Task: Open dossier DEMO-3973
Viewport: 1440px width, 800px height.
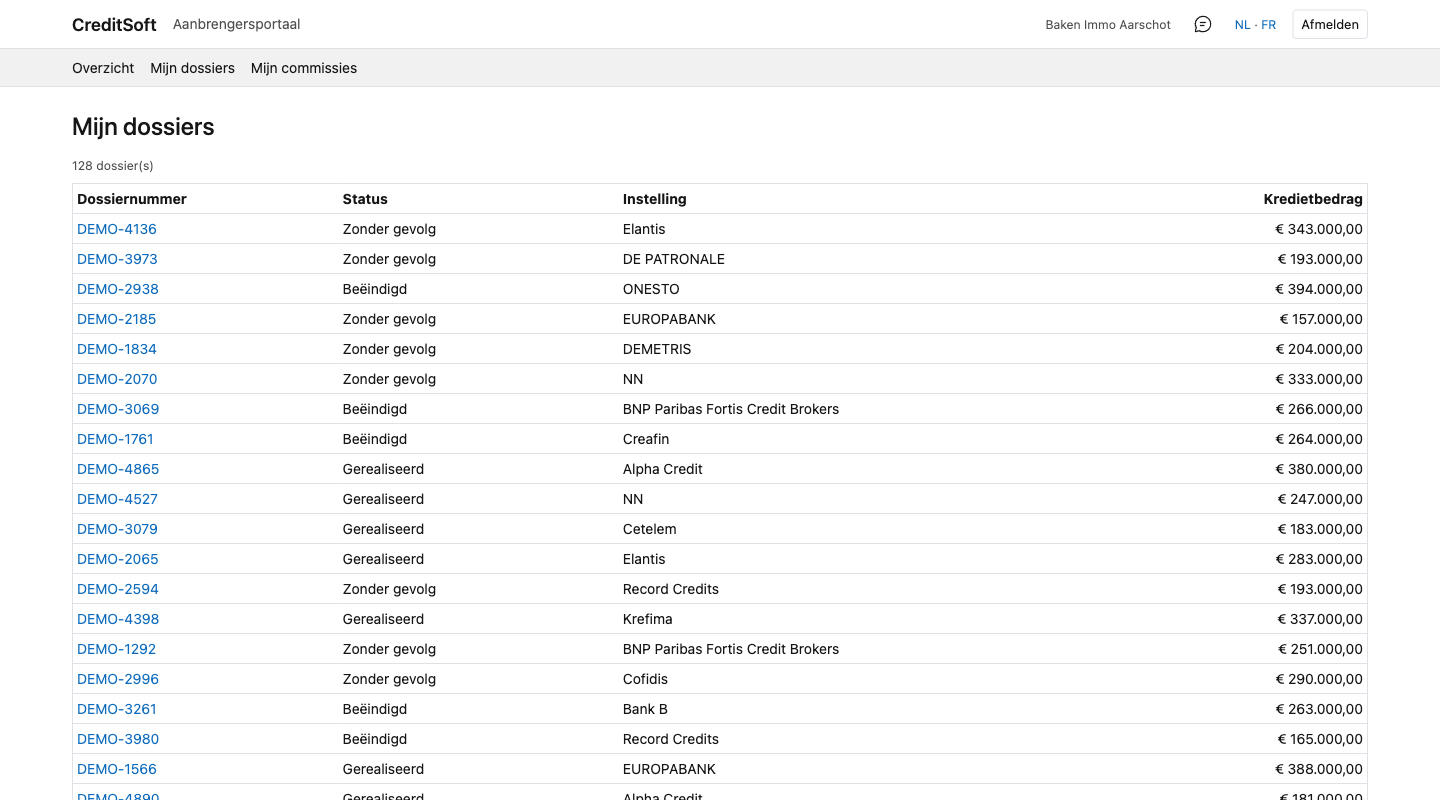Action: pyautogui.click(x=117, y=259)
